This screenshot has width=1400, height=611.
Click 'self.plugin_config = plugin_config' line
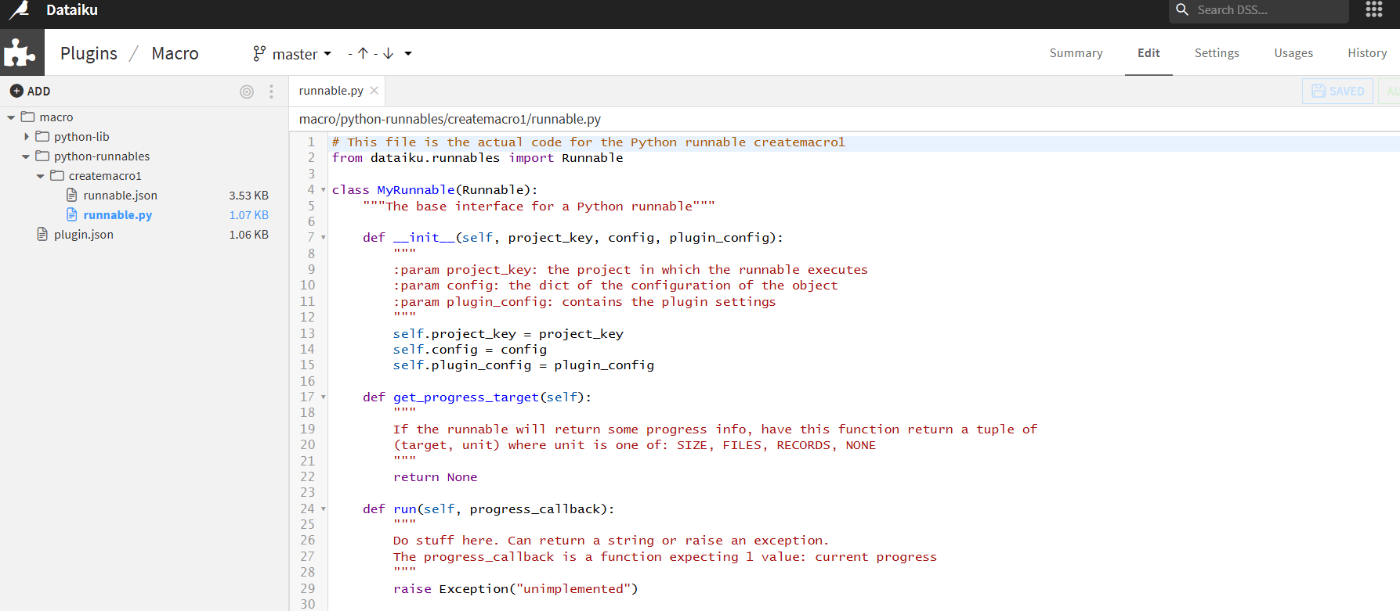tap(524, 366)
